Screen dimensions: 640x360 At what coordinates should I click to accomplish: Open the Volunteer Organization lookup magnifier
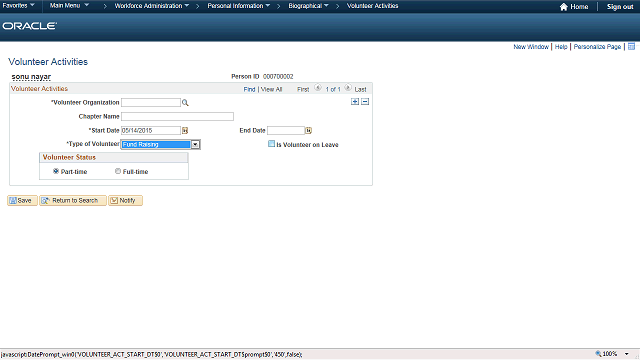(x=185, y=103)
